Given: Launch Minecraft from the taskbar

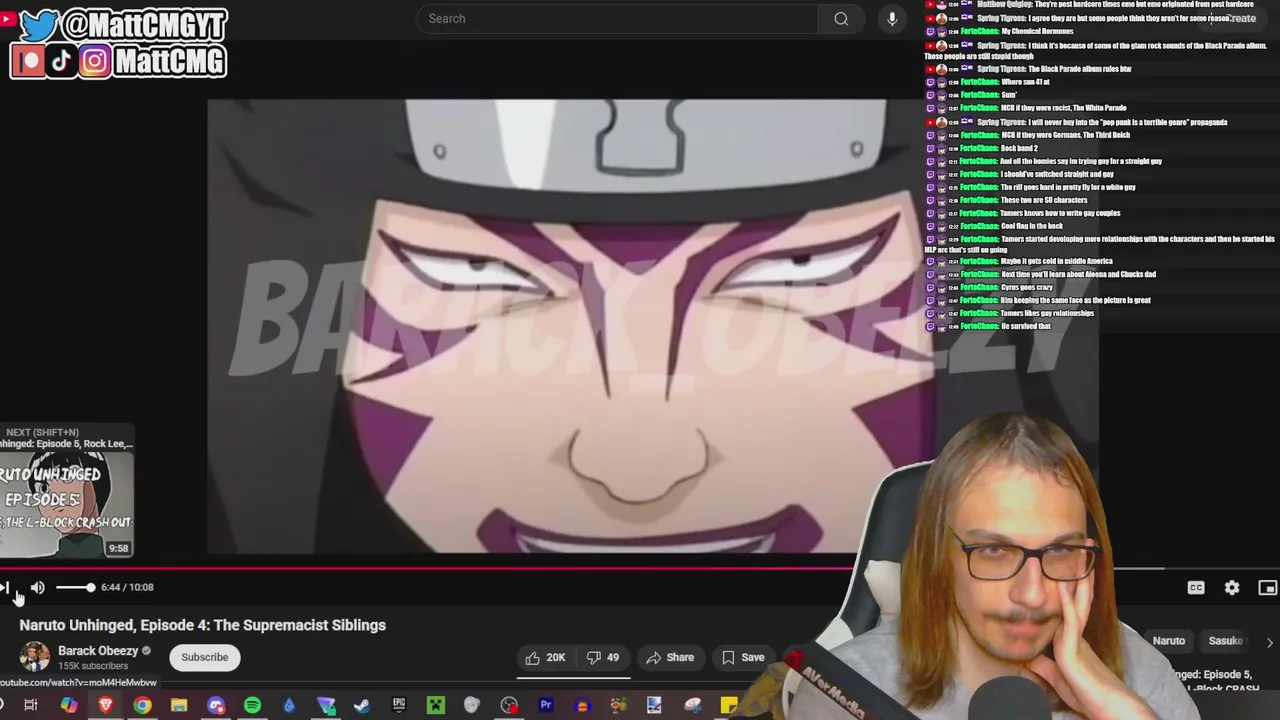Looking at the screenshot, I should point(435,705).
